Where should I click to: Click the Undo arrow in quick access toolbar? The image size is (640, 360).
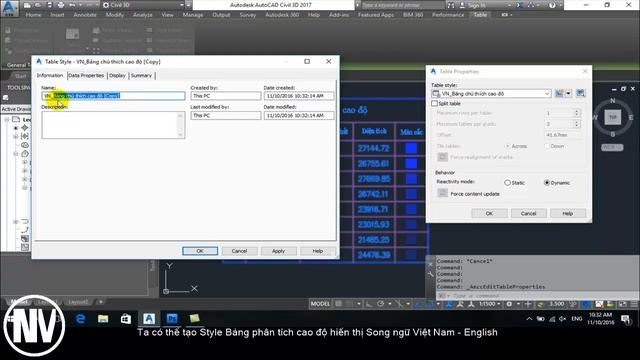click(72, 5)
